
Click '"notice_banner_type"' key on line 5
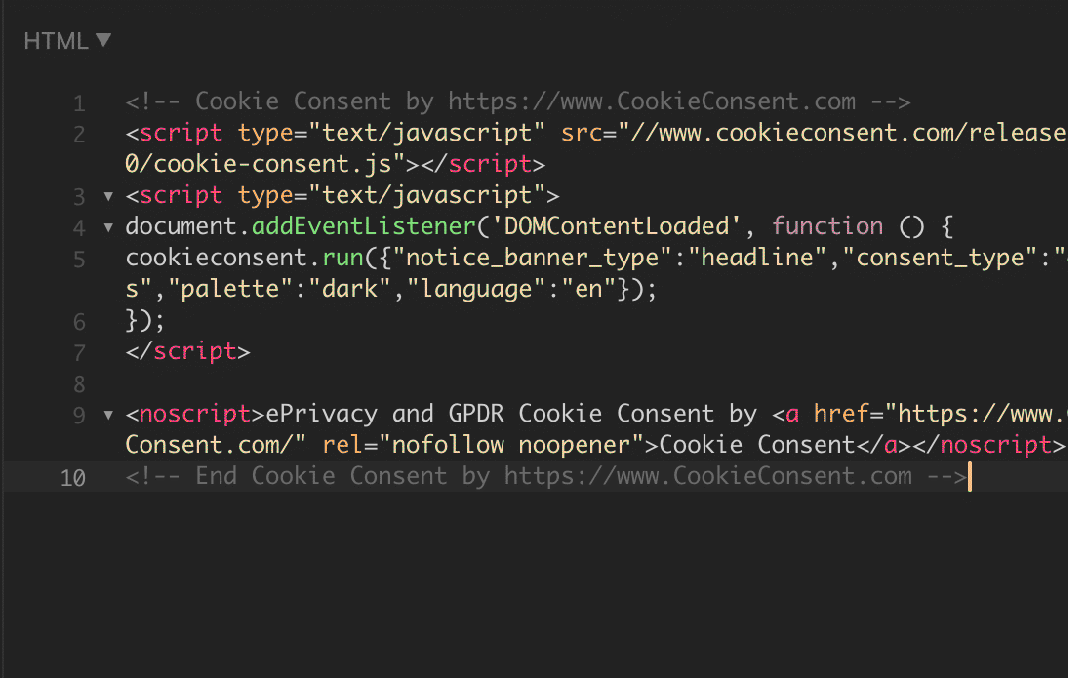click(x=533, y=258)
